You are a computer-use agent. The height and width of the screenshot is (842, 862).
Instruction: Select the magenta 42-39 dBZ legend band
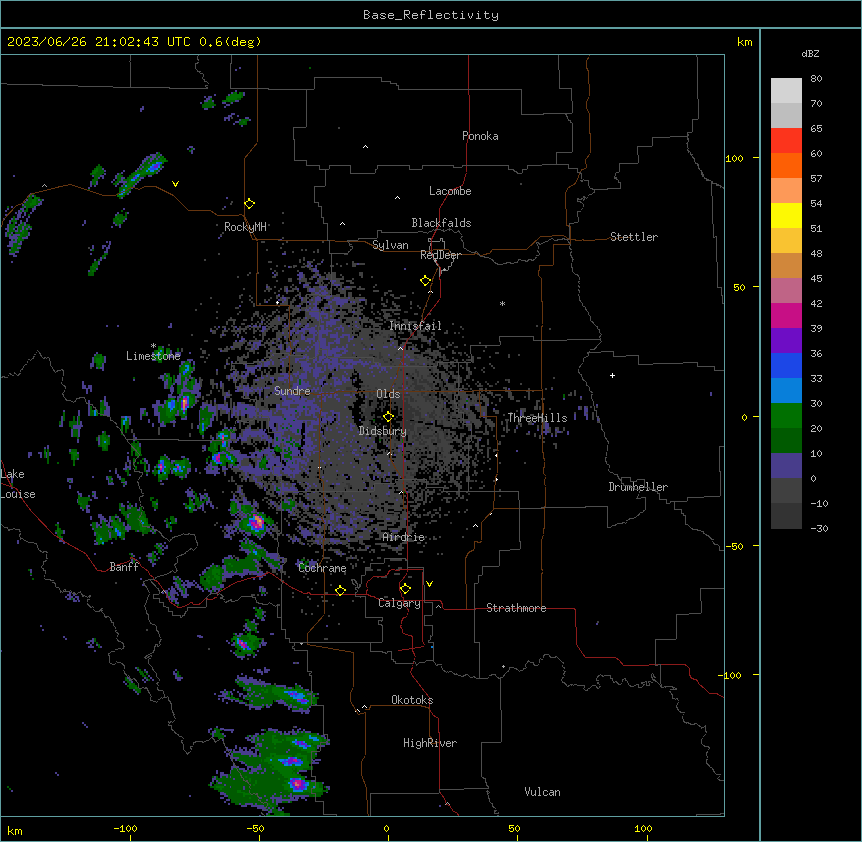coord(786,315)
